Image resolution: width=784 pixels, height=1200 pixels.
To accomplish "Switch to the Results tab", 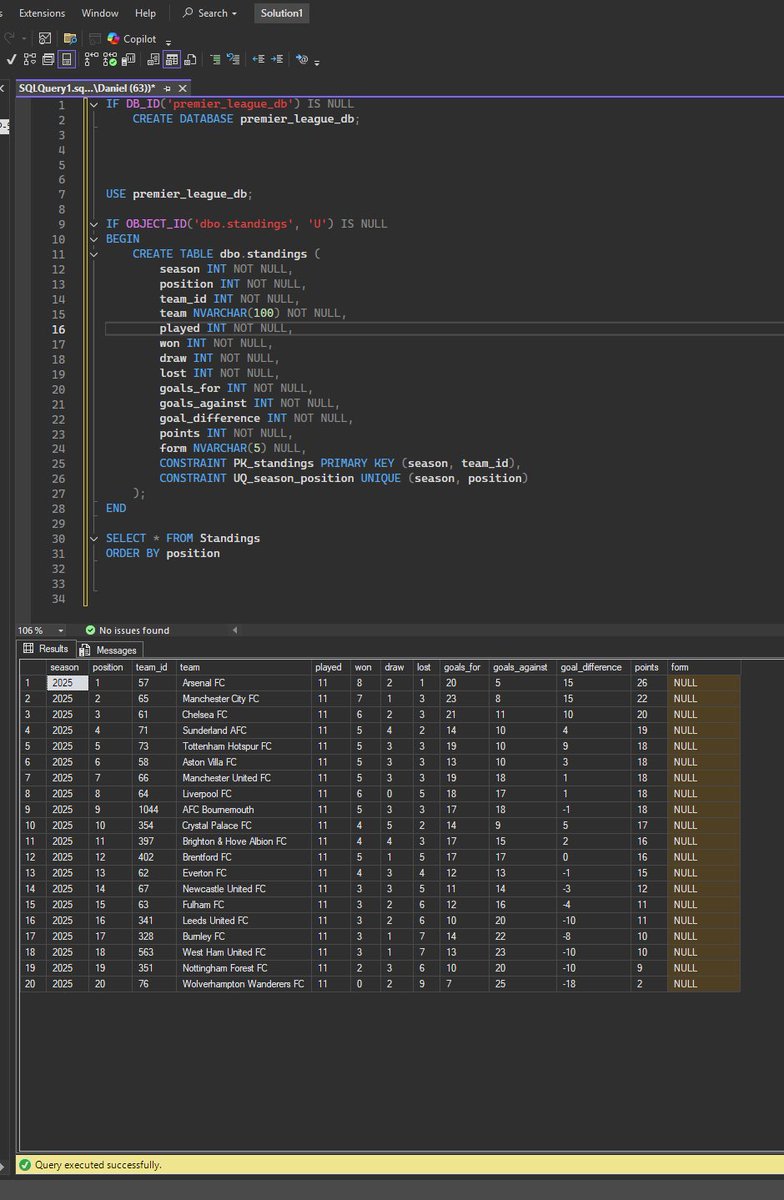I will [x=46, y=649].
